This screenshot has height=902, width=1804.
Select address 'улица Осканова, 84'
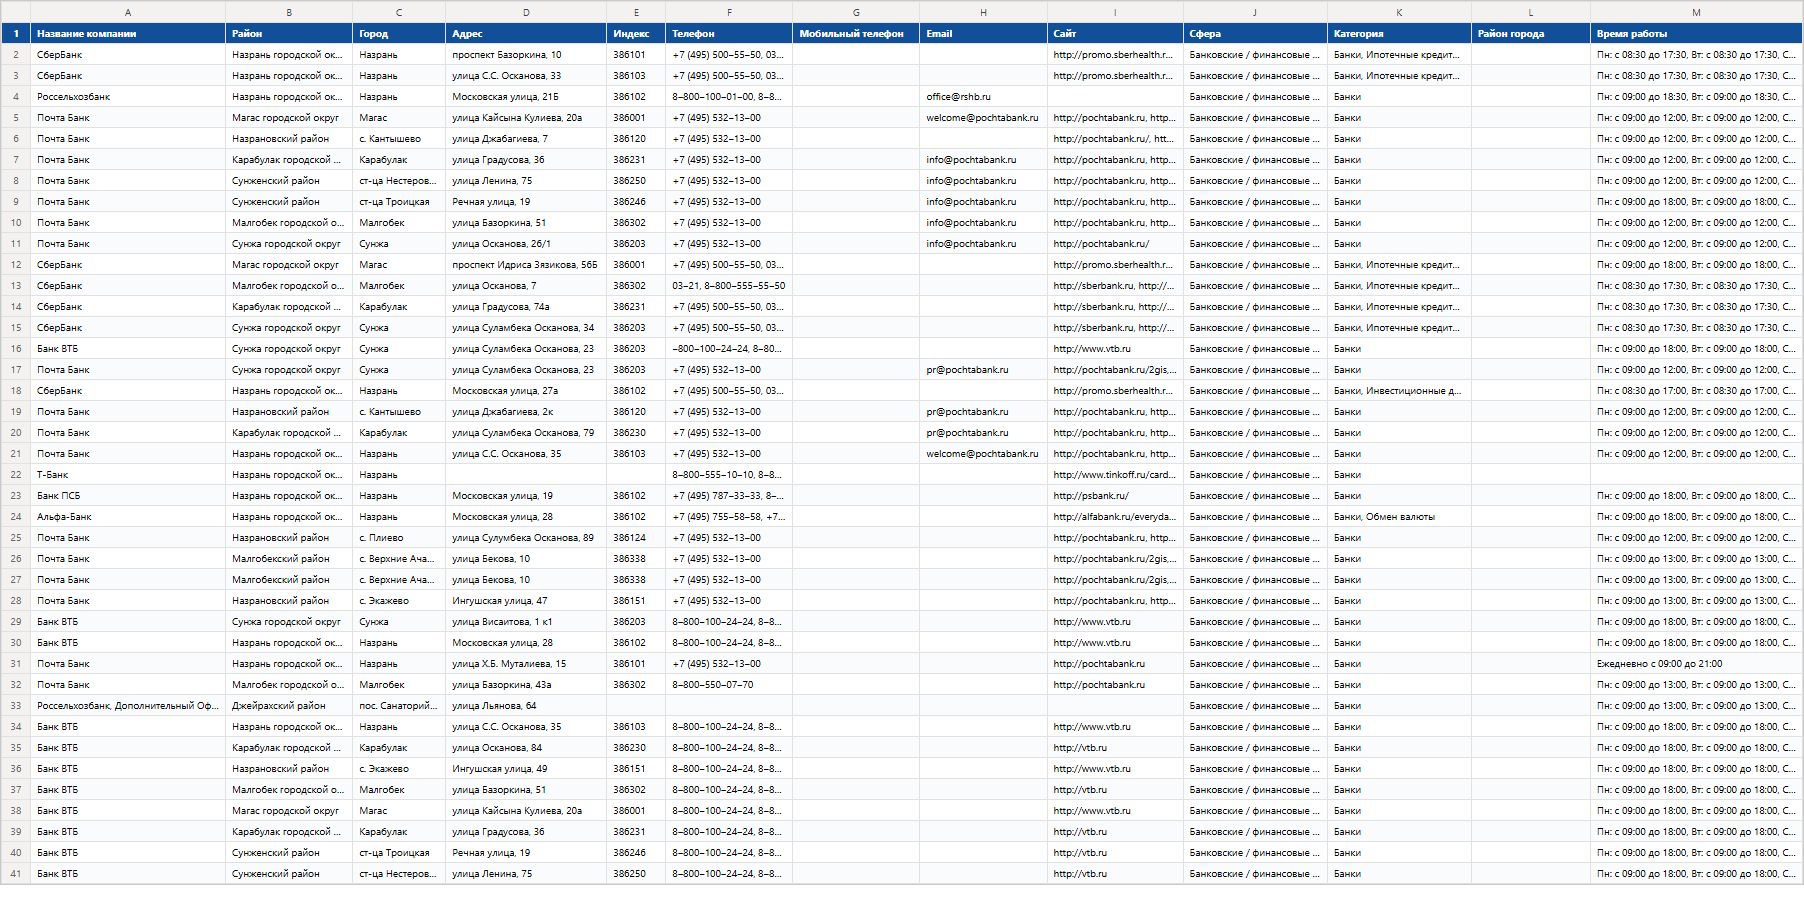pyautogui.click(x=526, y=748)
